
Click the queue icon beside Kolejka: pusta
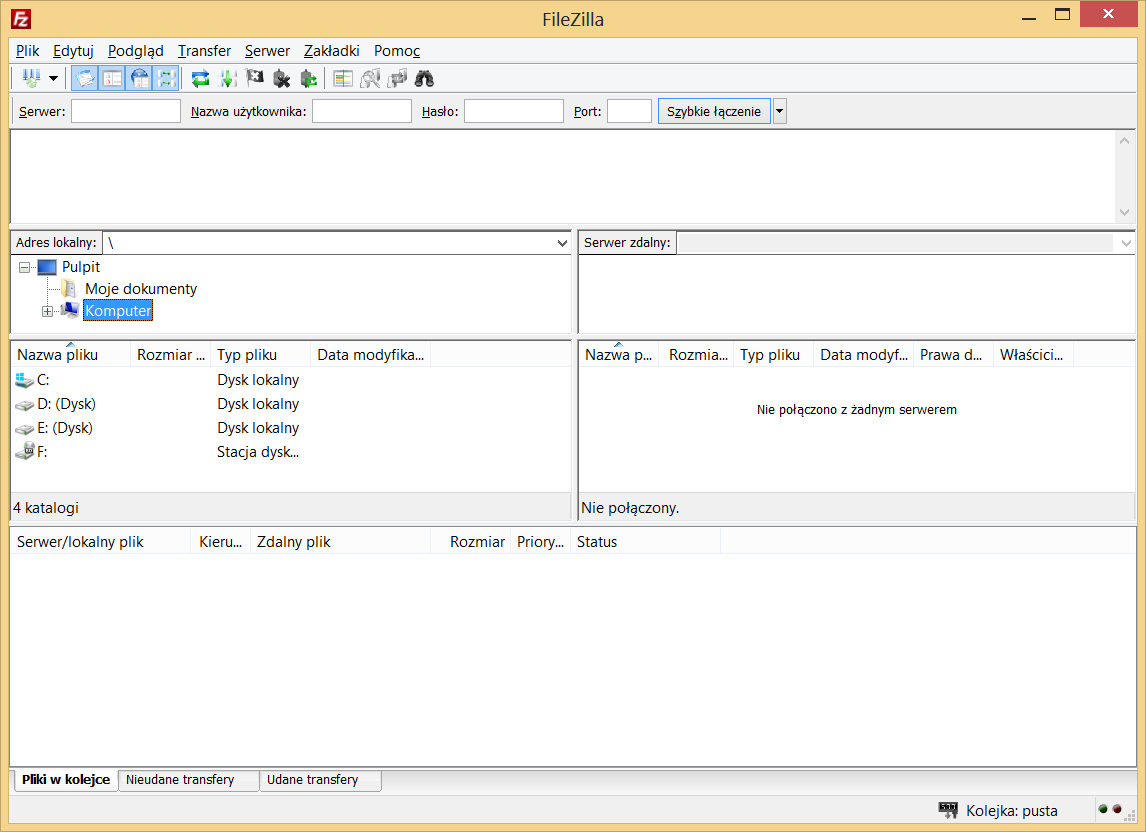tap(948, 809)
